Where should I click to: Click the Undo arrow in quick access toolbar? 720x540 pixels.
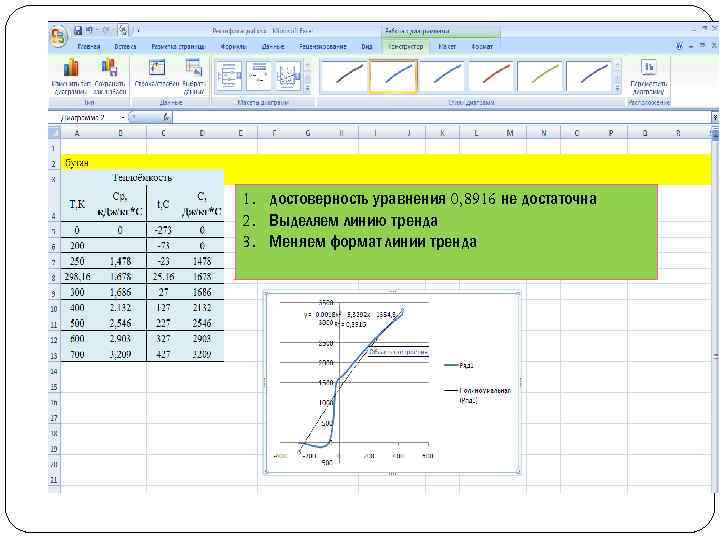pos(89,30)
